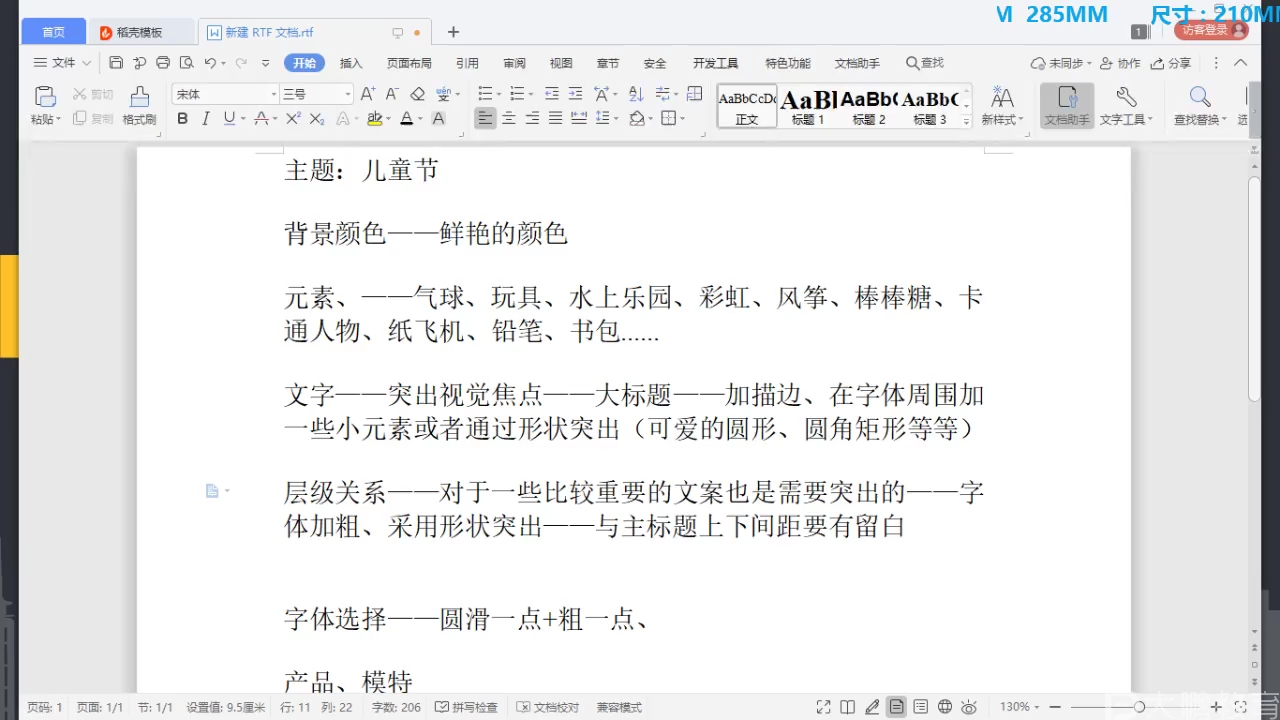Click the search (查找) command box
This screenshot has height=720, width=1280.
pos(925,63)
